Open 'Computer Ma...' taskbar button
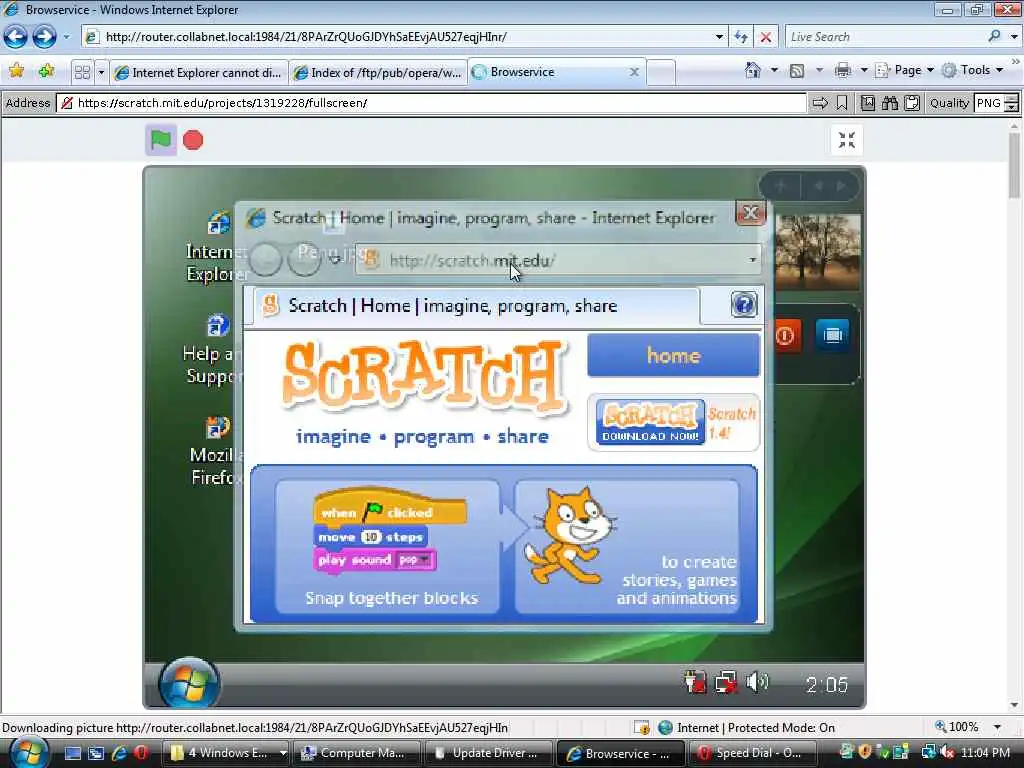The image size is (1024, 768). pos(355,753)
